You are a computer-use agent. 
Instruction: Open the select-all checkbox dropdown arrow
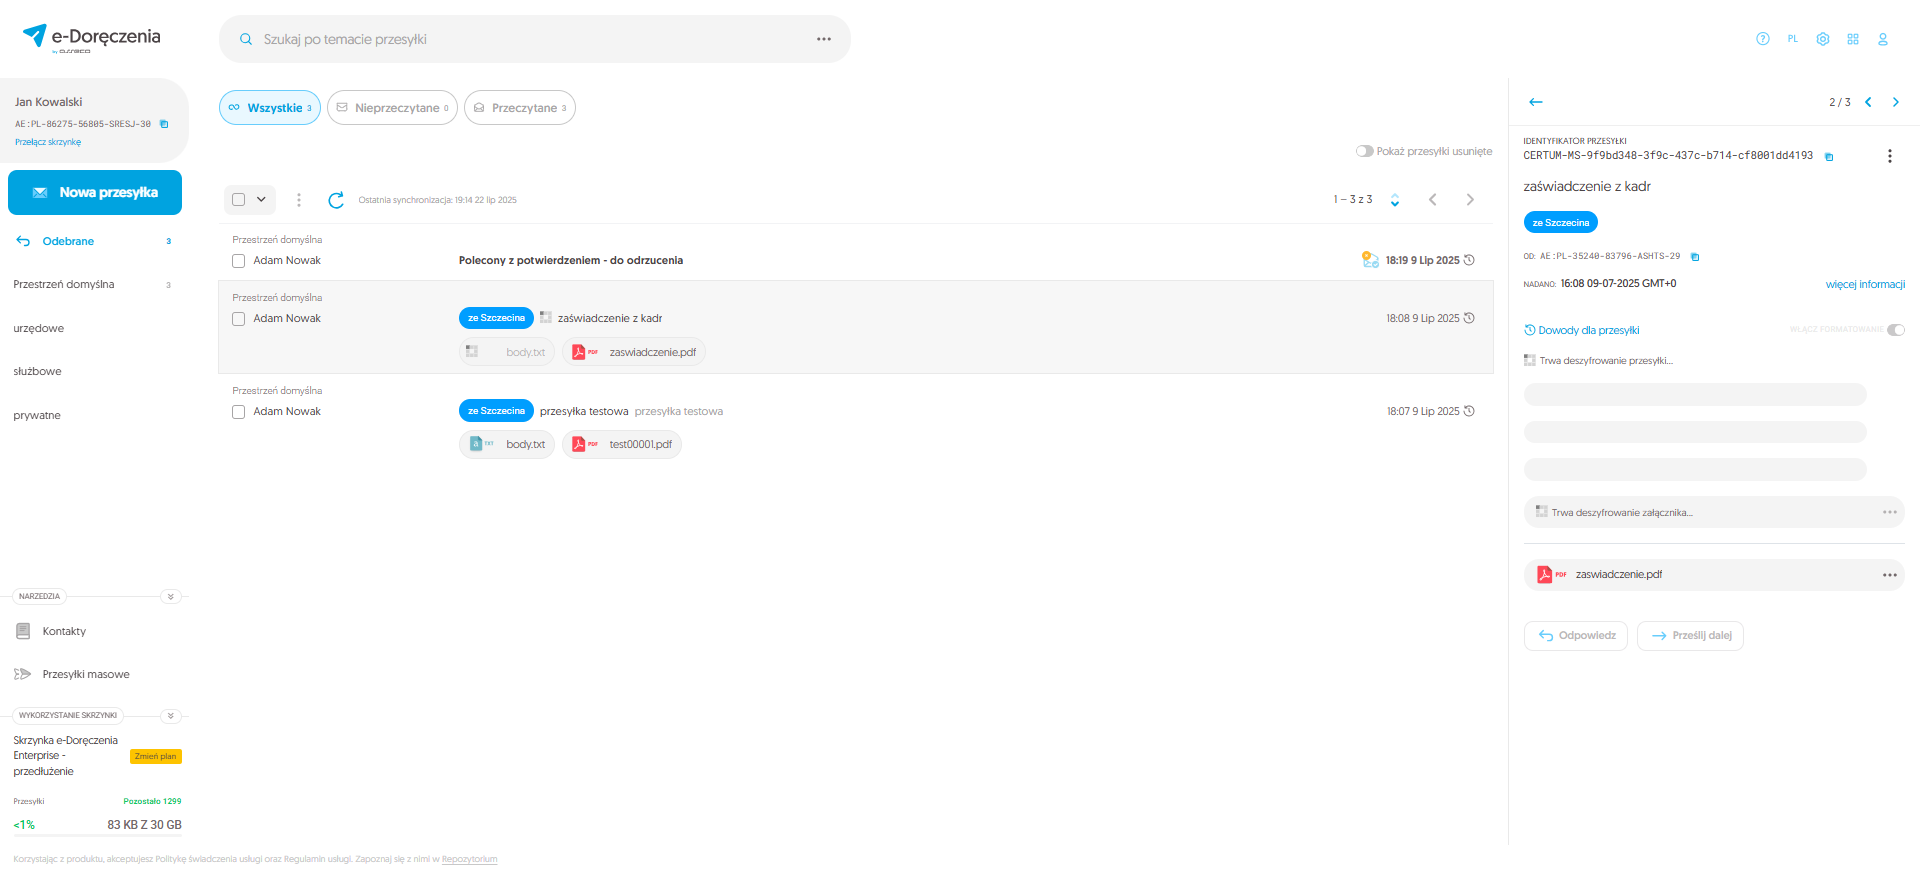(261, 199)
